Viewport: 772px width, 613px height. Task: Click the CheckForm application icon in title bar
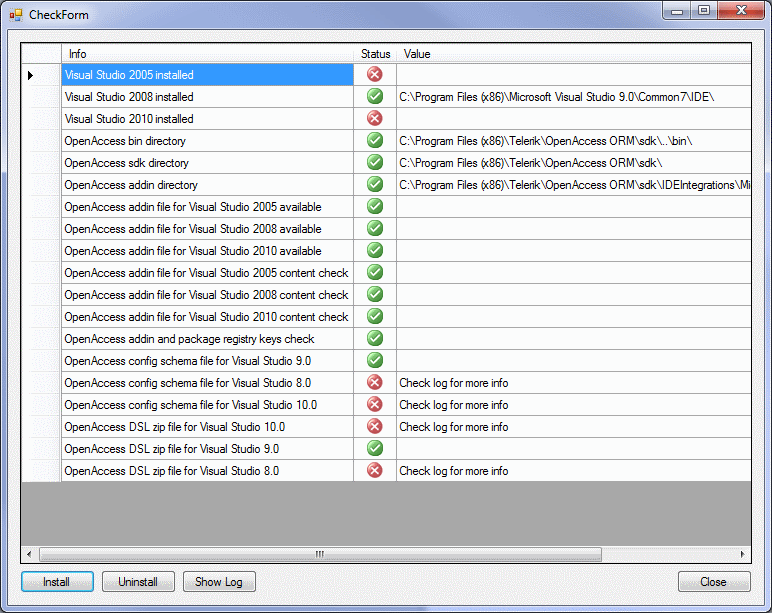16,15
